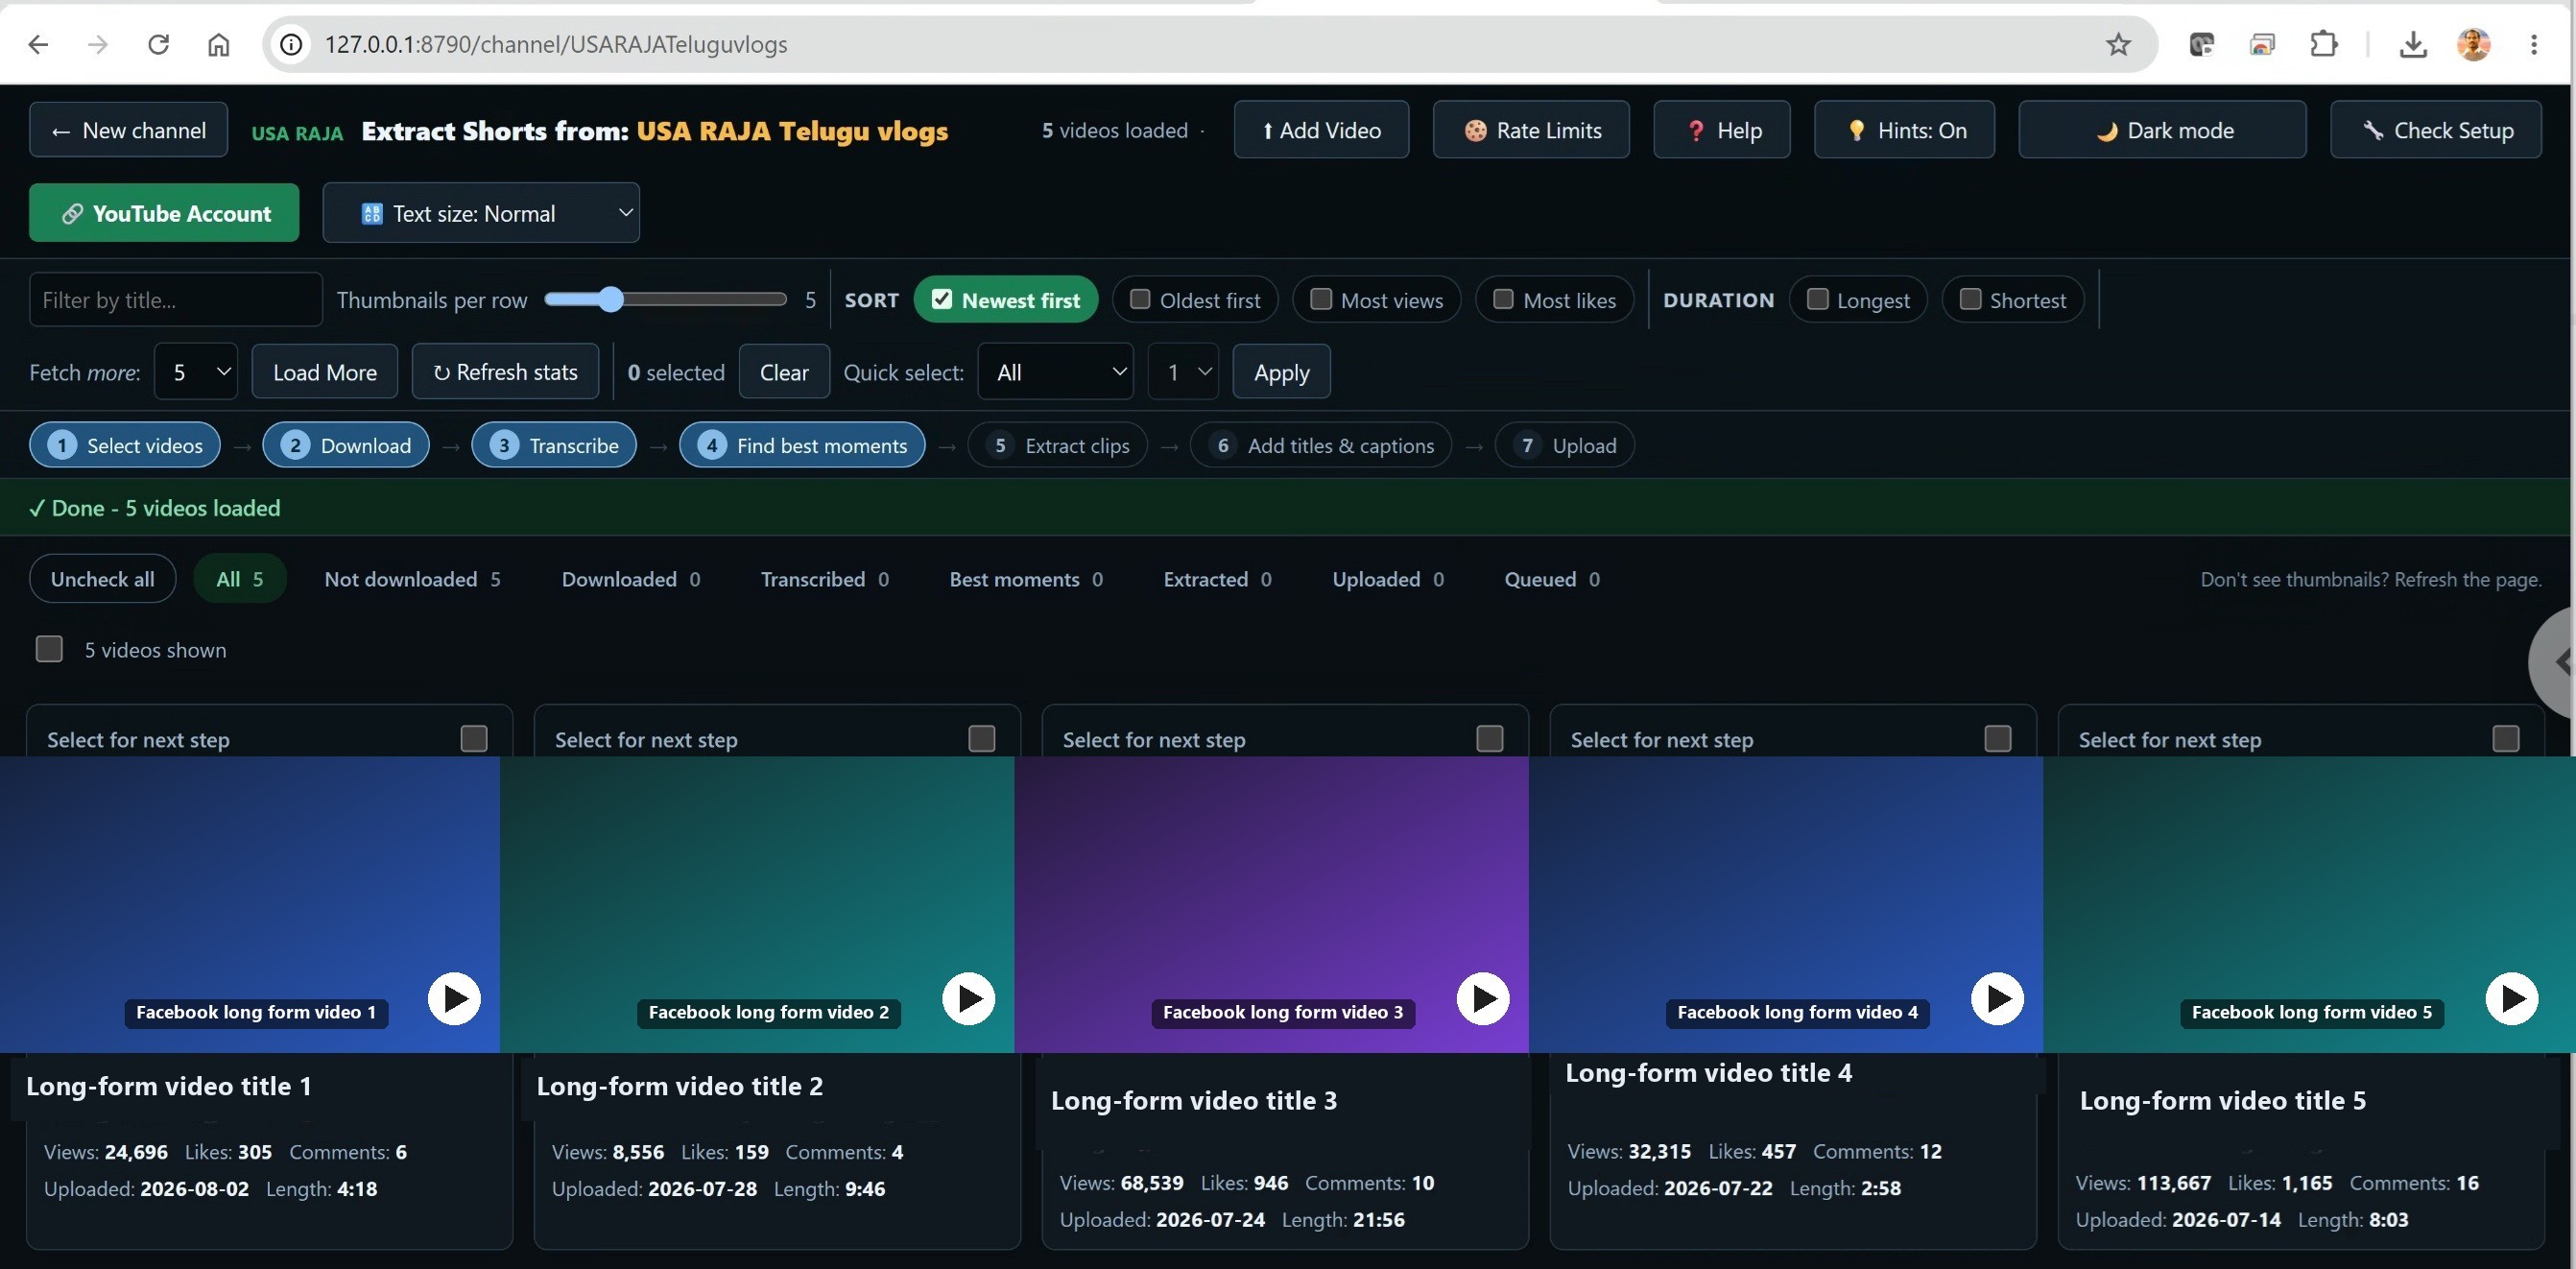Expand the Quick select All dropdown

(x=1056, y=372)
